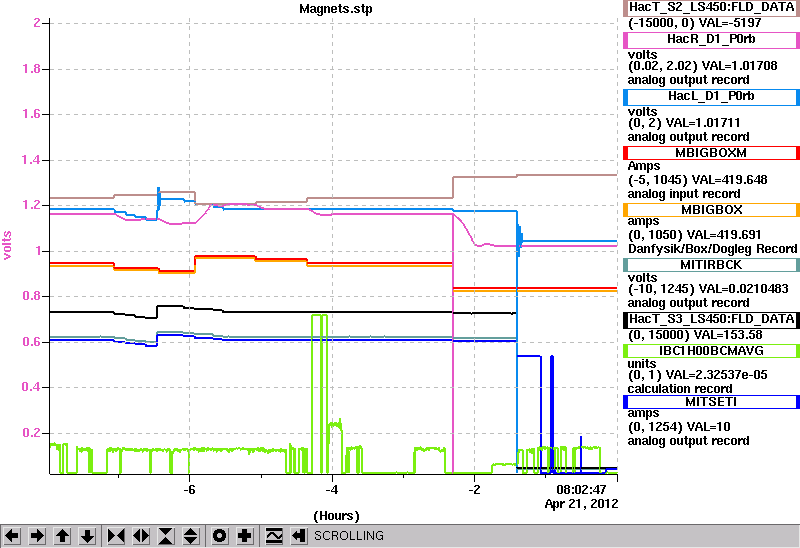
Task: Click the horizontal zoom-out diamond icon
Action: (141, 536)
